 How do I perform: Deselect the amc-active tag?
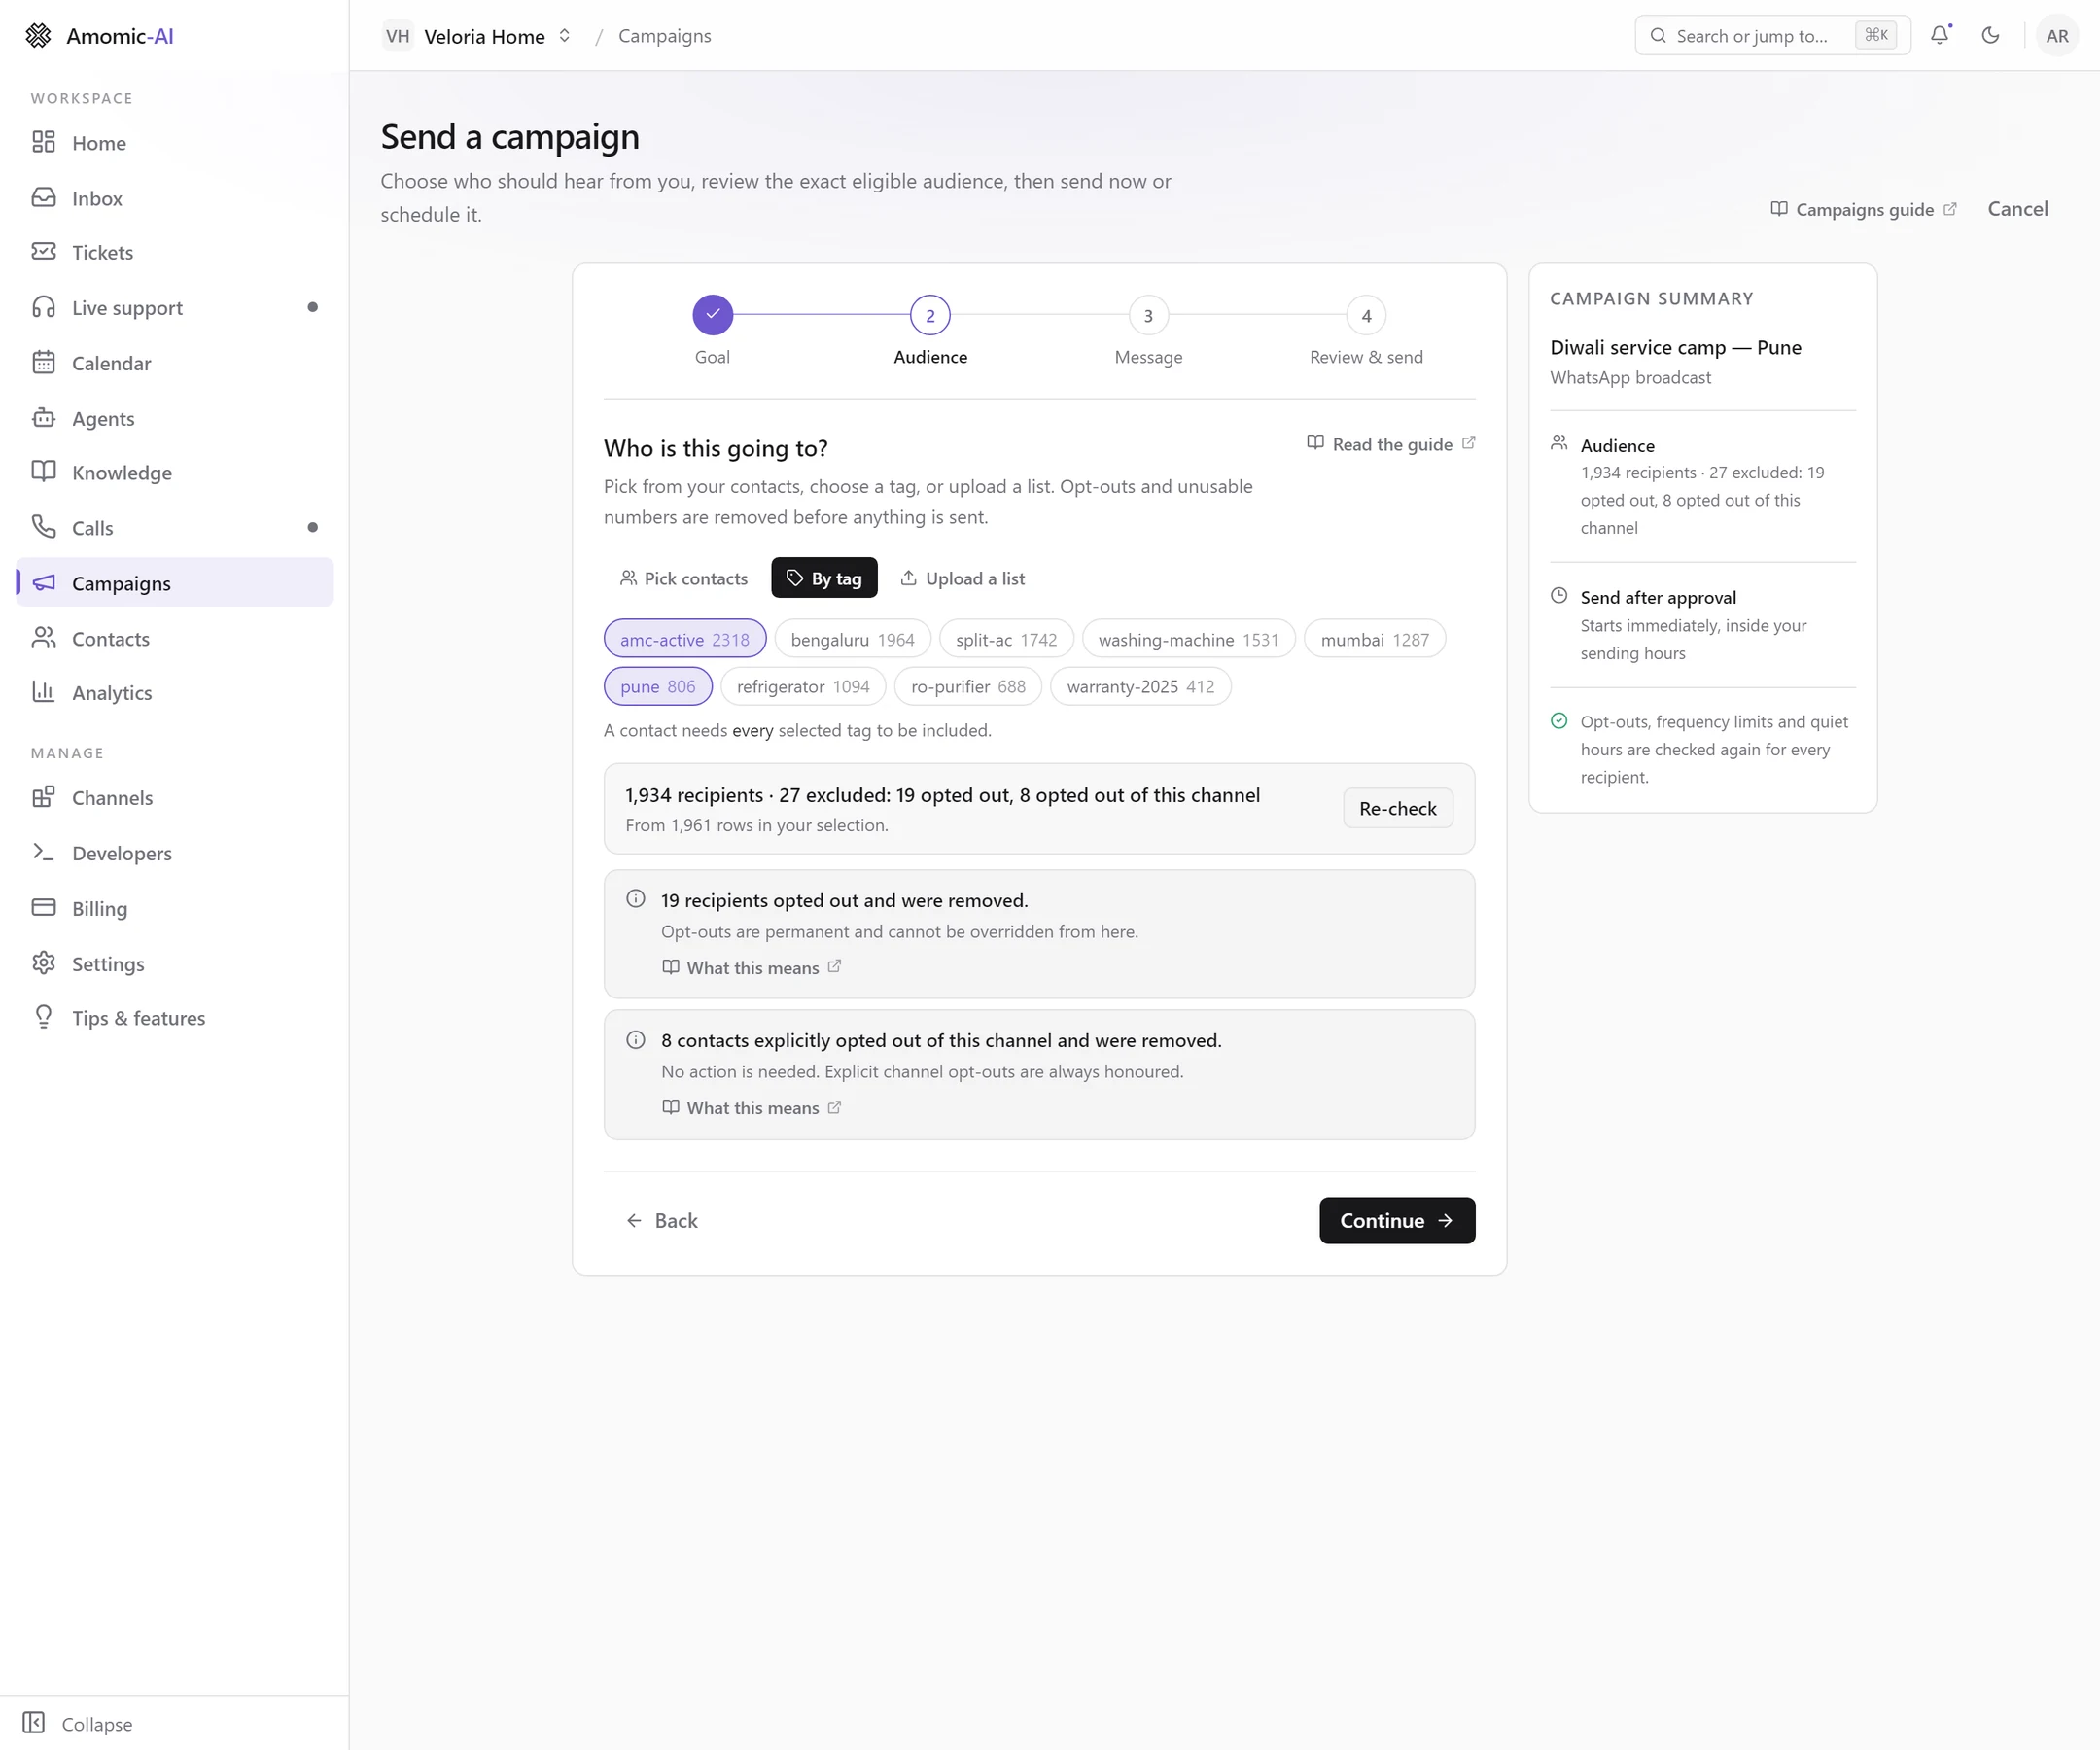[x=684, y=639]
